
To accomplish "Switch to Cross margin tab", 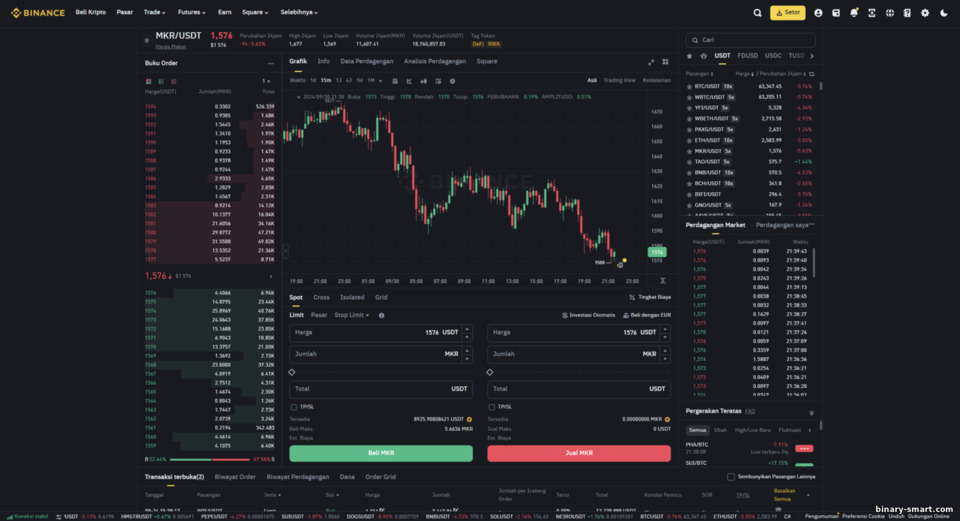I will [321, 298].
